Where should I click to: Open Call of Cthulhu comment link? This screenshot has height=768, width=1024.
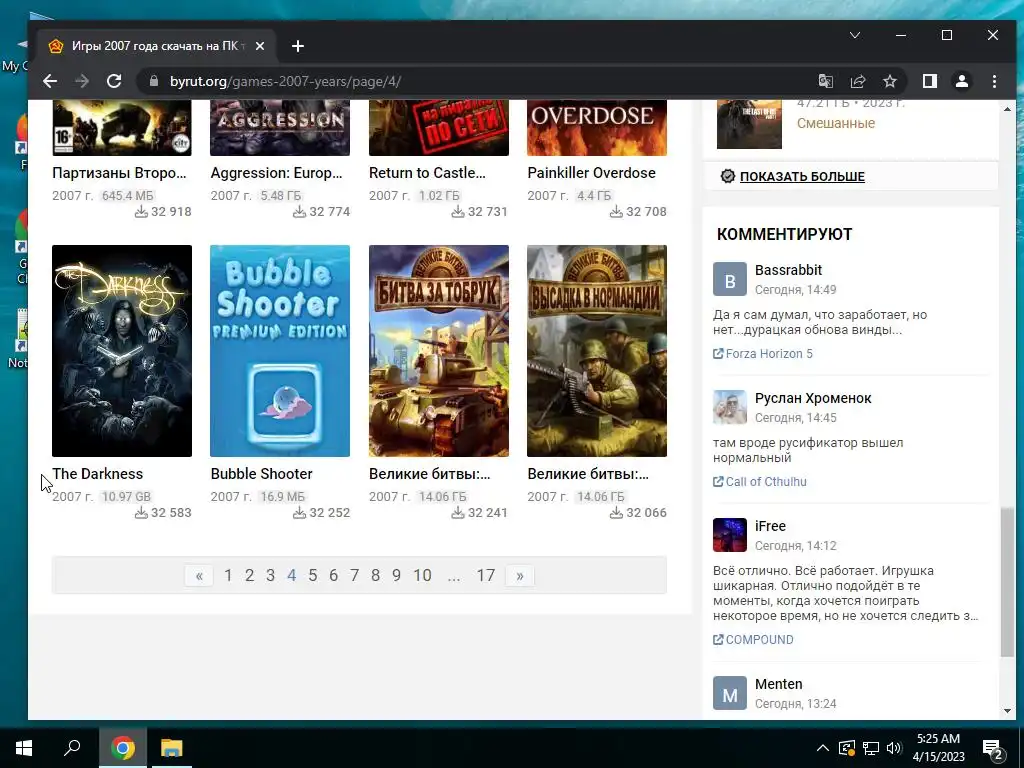pyautogui.click(x=765, y=482)
